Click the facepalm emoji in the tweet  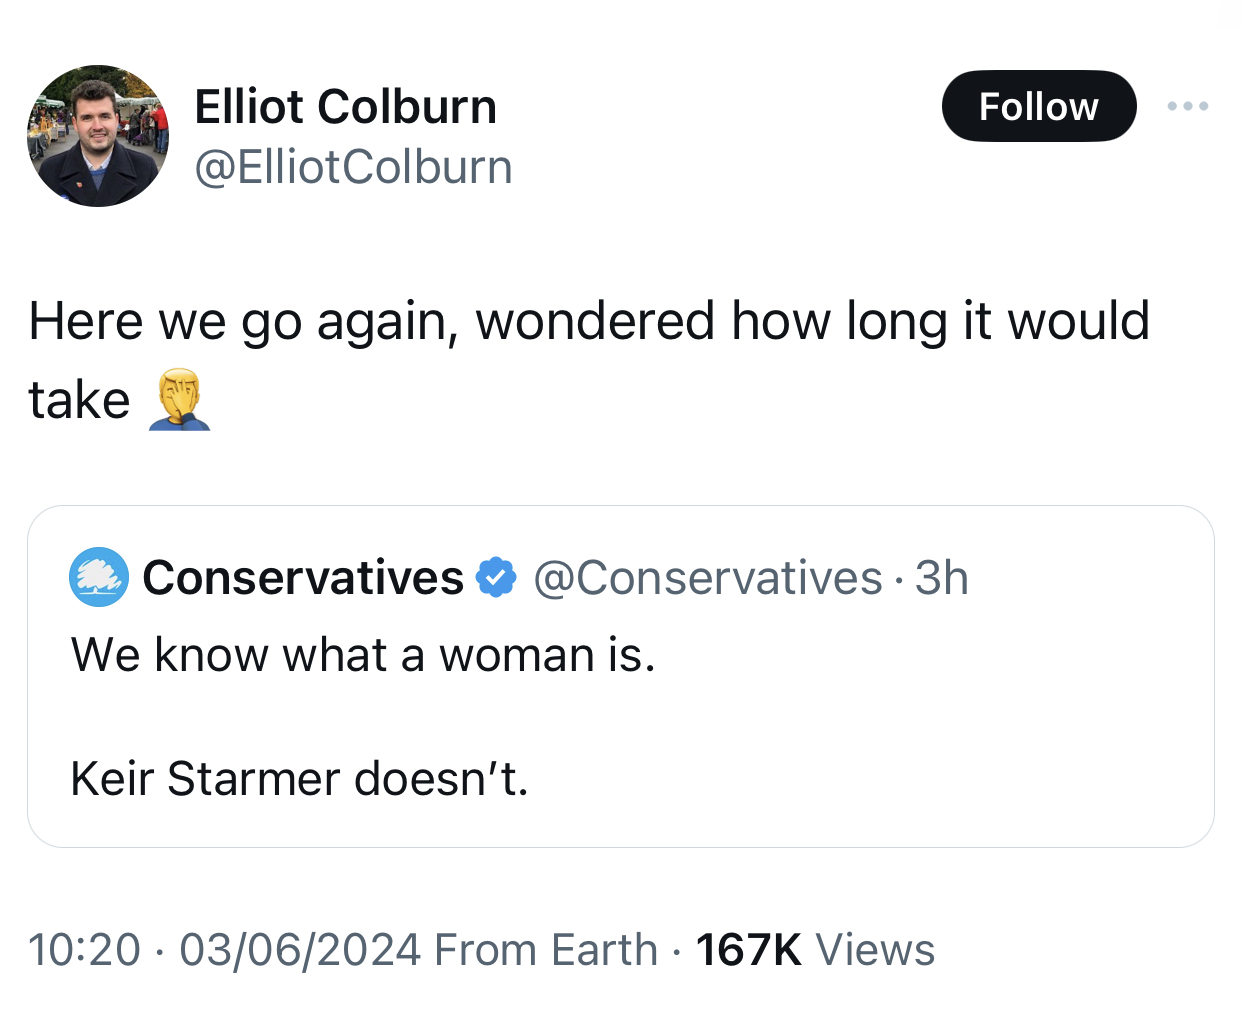(180, 399)
